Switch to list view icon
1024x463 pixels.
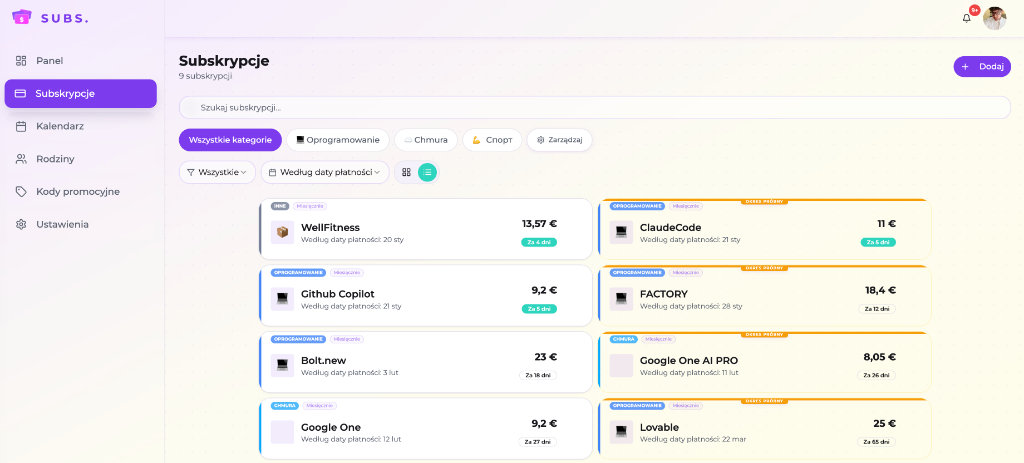point(427,172)
